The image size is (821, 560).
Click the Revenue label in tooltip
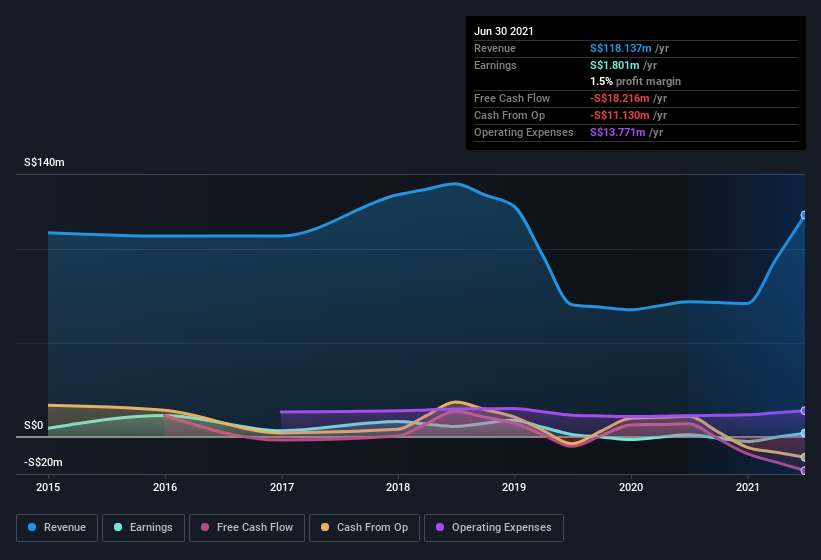tap(495, 48)
